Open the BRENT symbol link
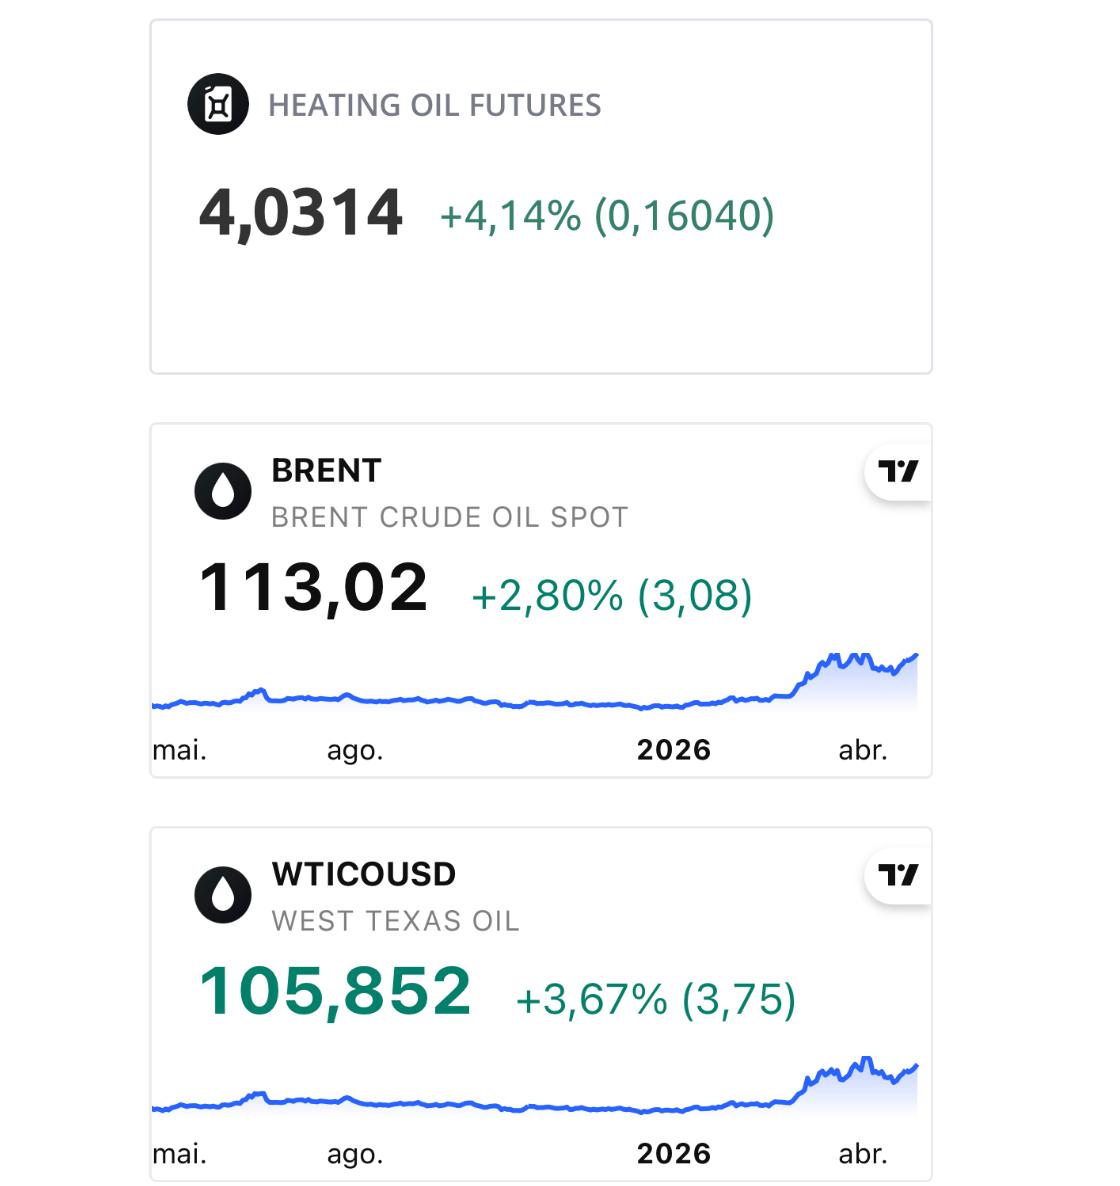 [326, 470]
